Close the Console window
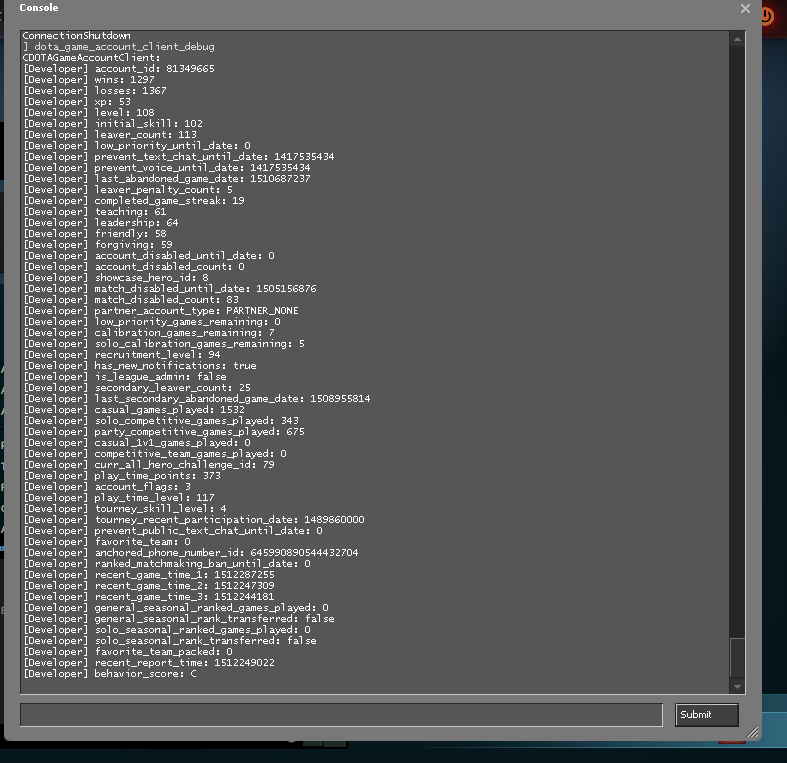The height and width of the screenshot is (763, 787). [745, 9]
